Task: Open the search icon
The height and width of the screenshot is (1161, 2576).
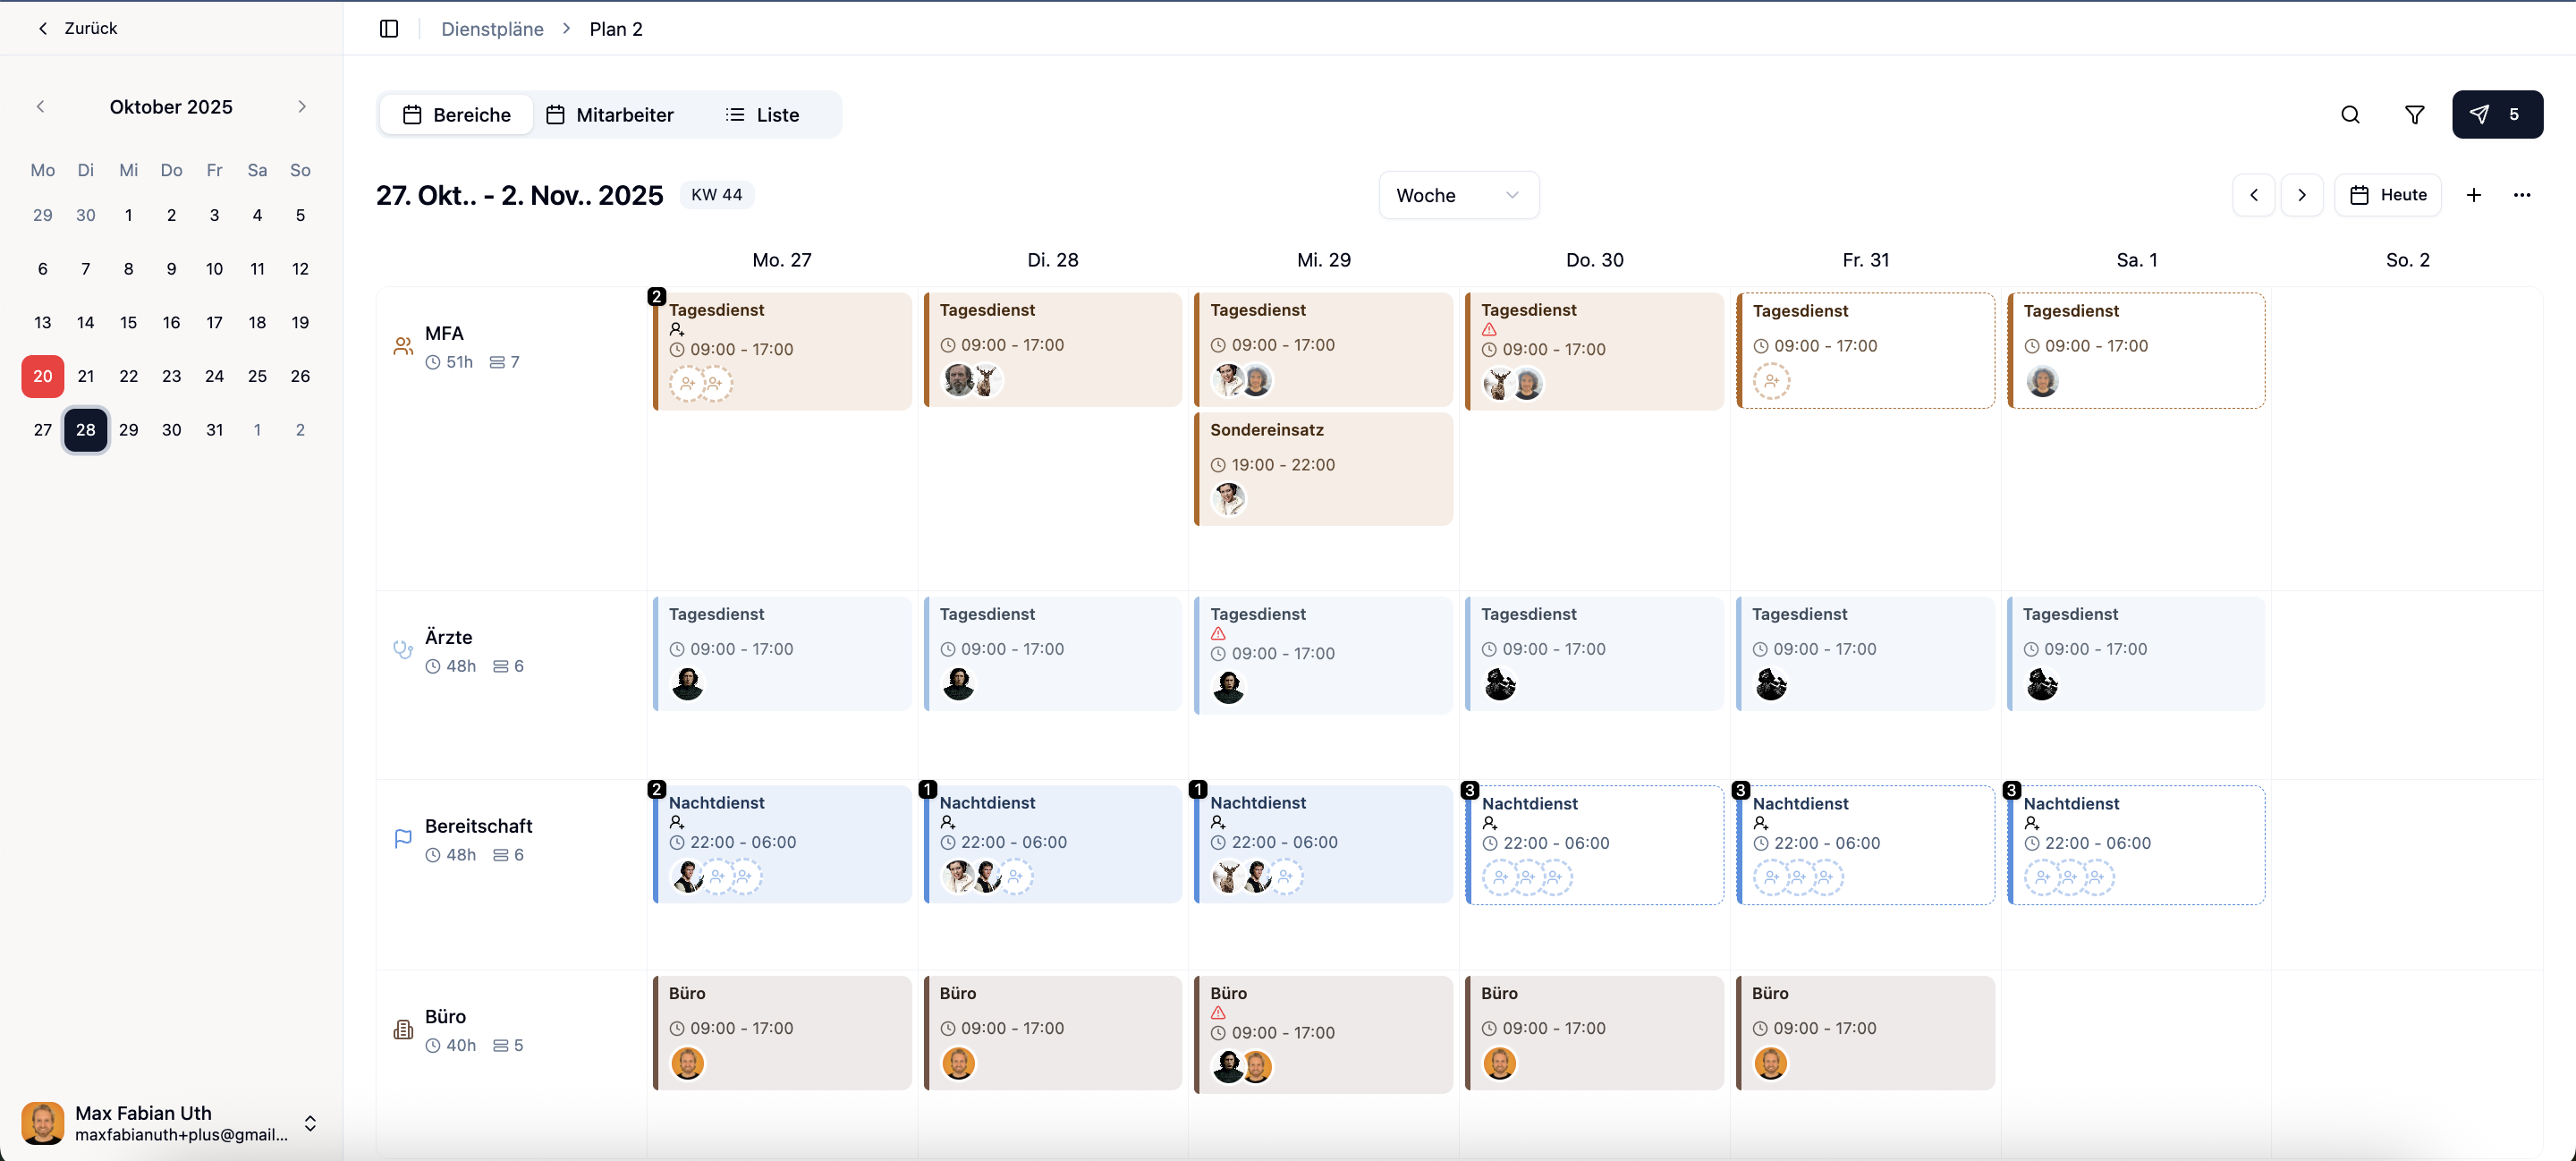Action: 2350,115
